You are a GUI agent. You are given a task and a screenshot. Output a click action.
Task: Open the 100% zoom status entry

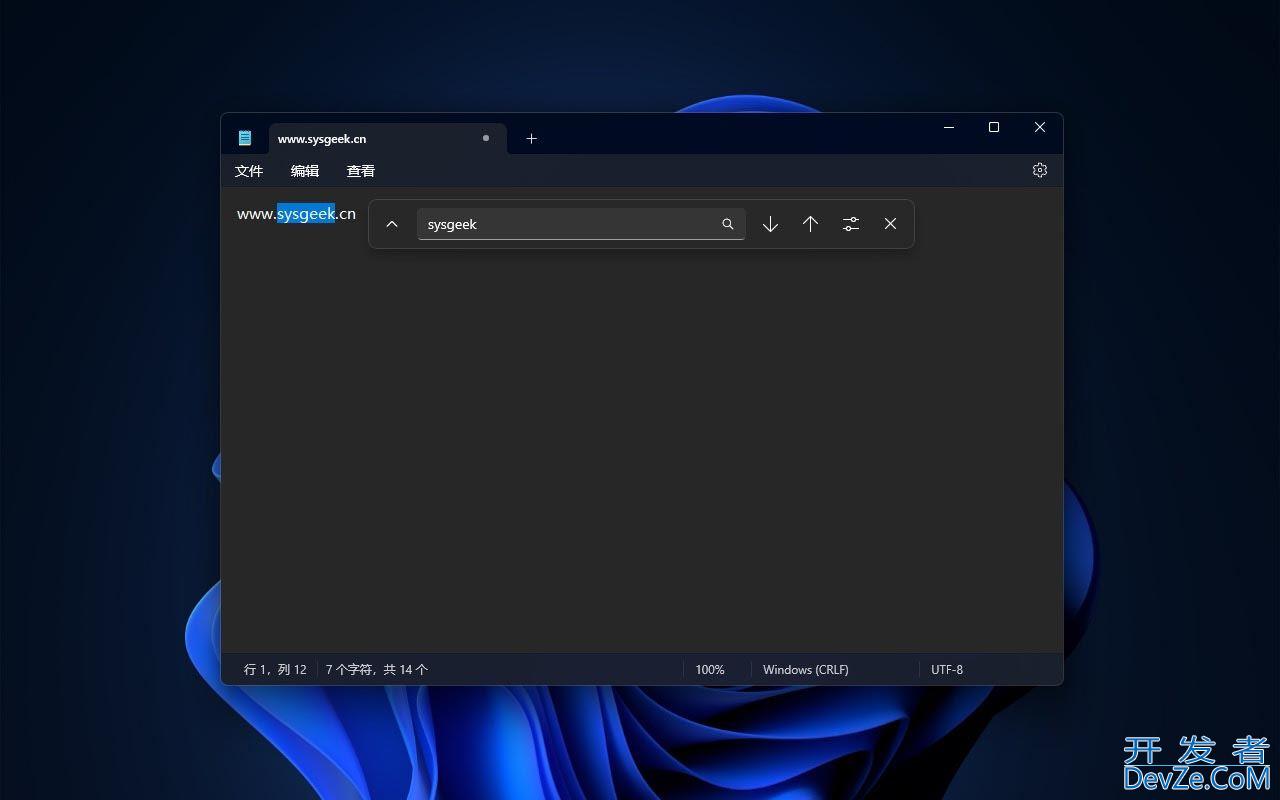pyautogui.click(x=710, y=670)
